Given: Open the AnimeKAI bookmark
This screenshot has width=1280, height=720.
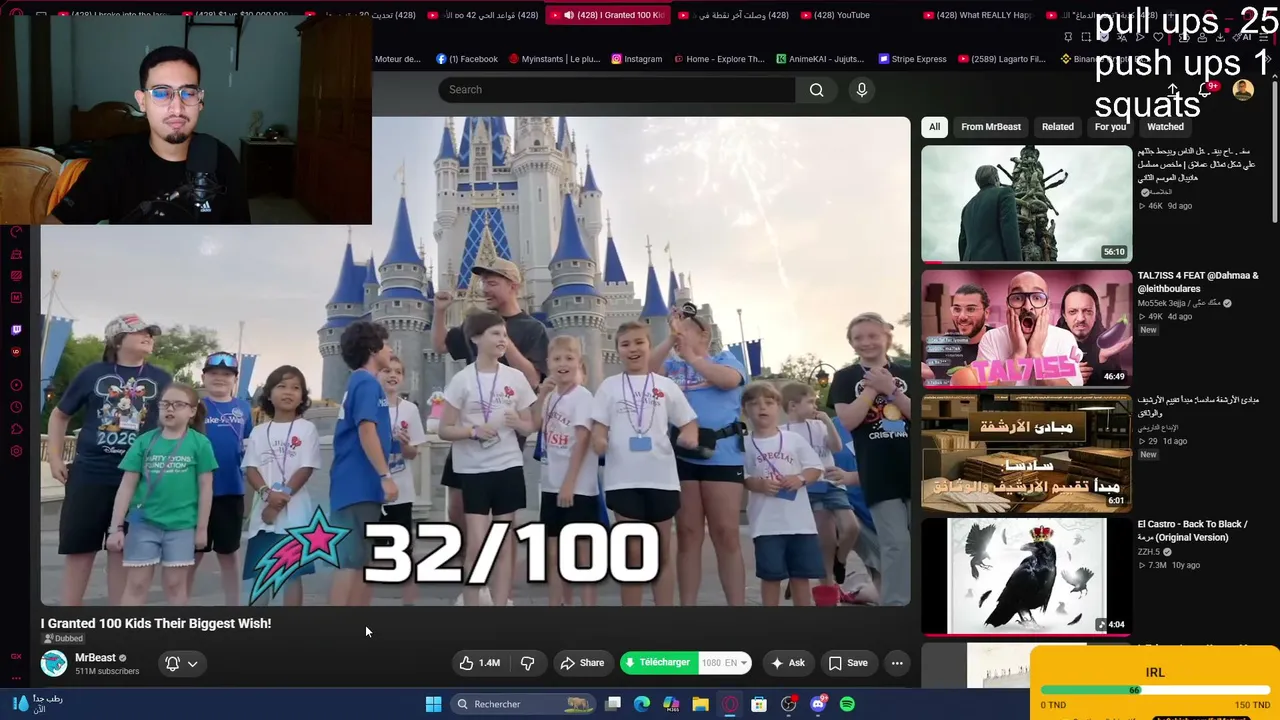Looking at the screenshot, I should pyautogui.click(x=819, y=59).
